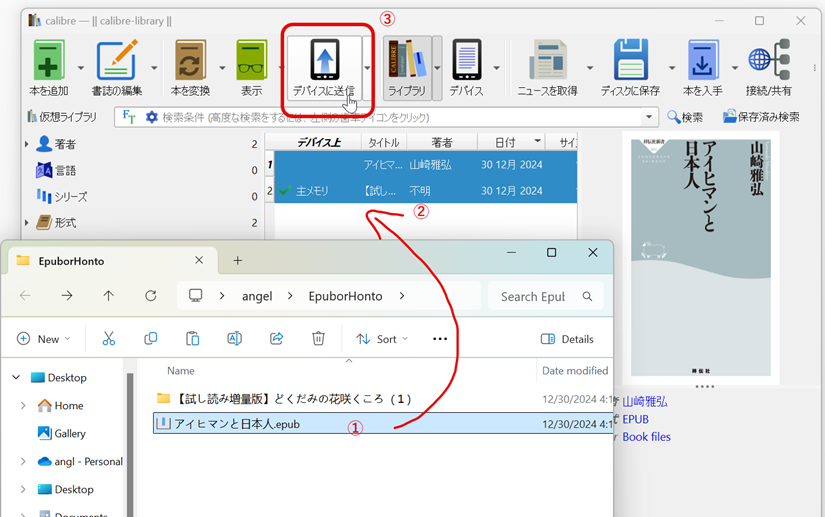The height and width of the screenshot is (517, 825).
Task: Click the Delete trash icon
Action: coord(318,339)
